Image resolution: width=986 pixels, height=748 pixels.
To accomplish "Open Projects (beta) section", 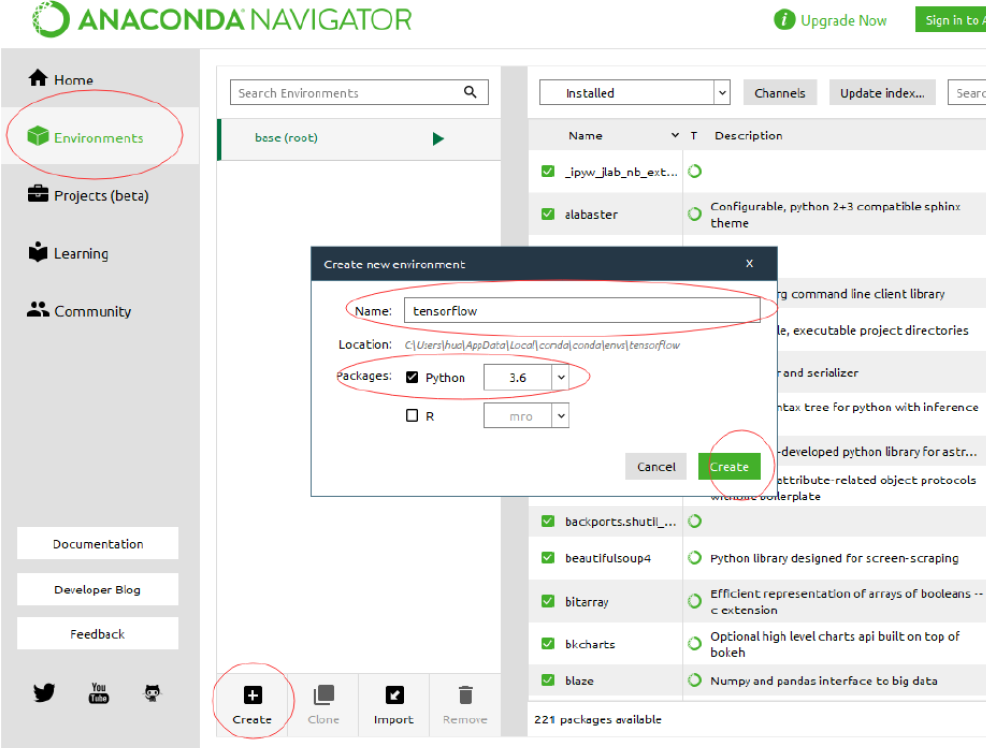I will (x=88, y=195).
